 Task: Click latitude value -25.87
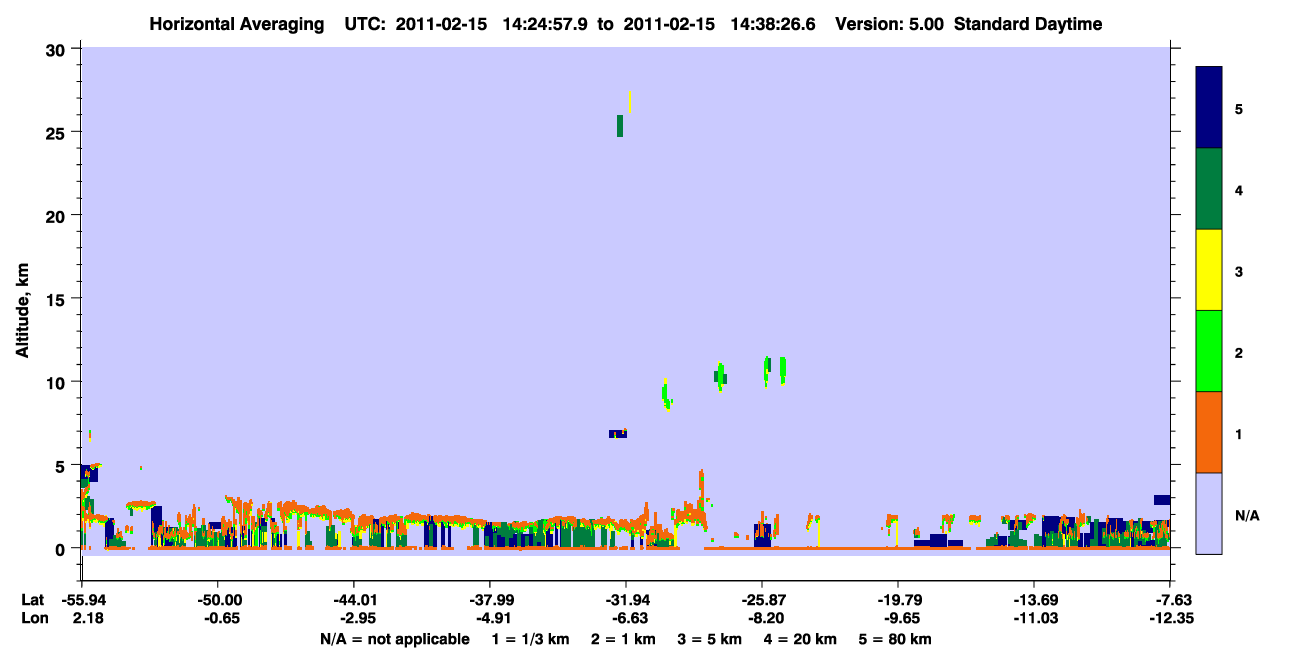[x=762, y=600]
